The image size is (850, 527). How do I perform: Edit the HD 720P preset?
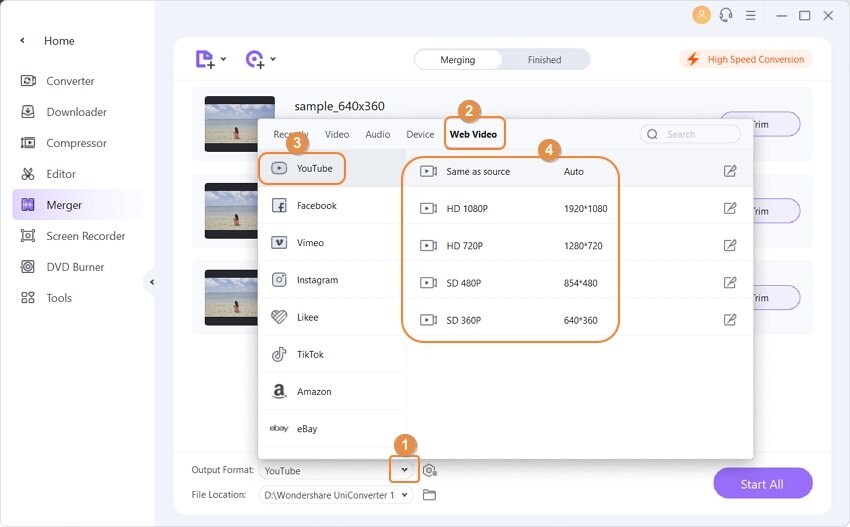click(730, 246)
